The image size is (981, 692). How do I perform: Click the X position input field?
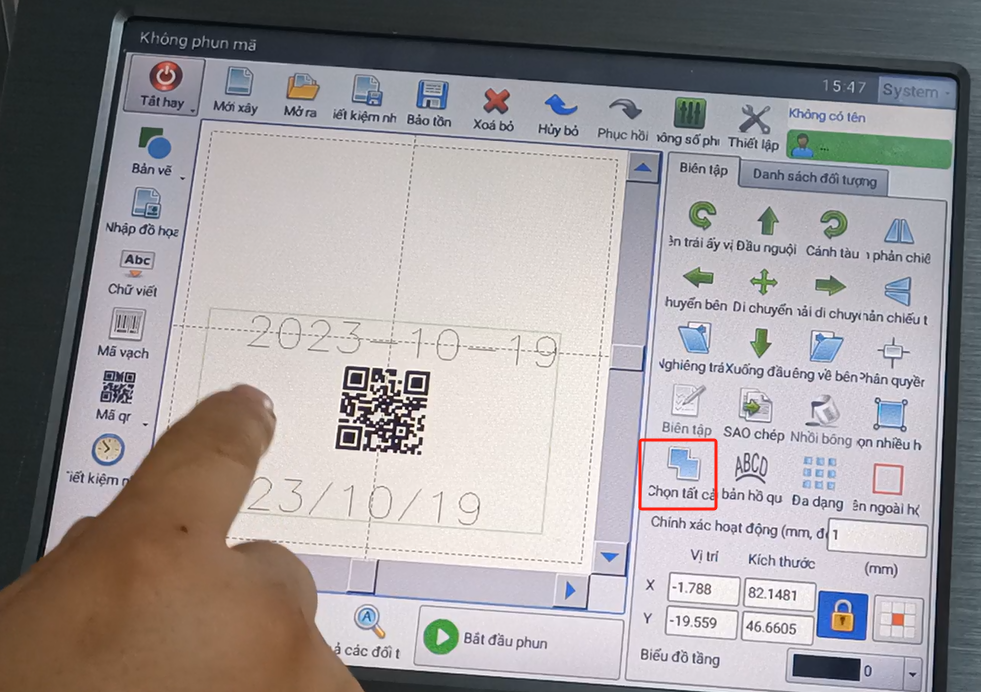[x=703, y=590]
